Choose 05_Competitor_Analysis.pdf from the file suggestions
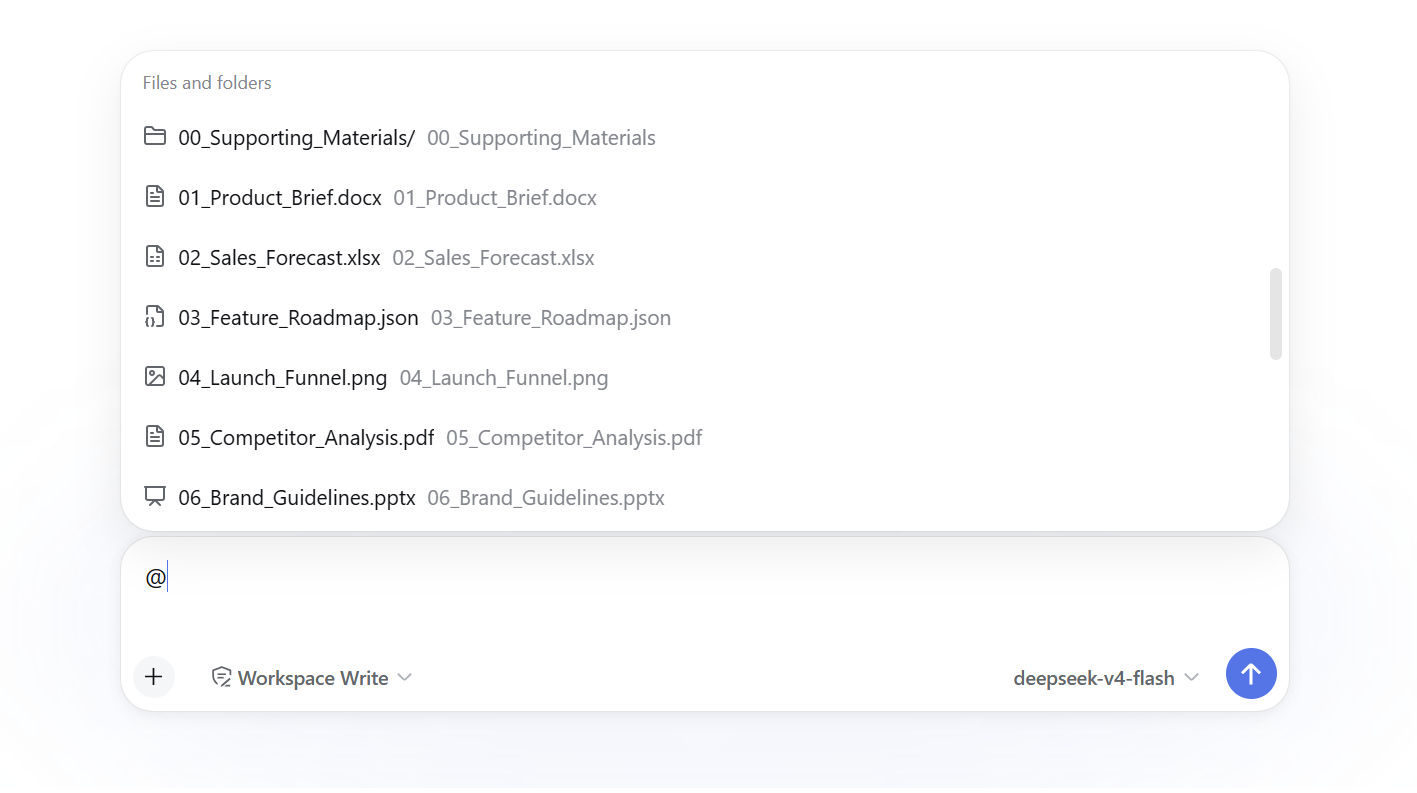The width and height of the screenshot is (1417, 793). pyautogui.click(x=704, y=437)
